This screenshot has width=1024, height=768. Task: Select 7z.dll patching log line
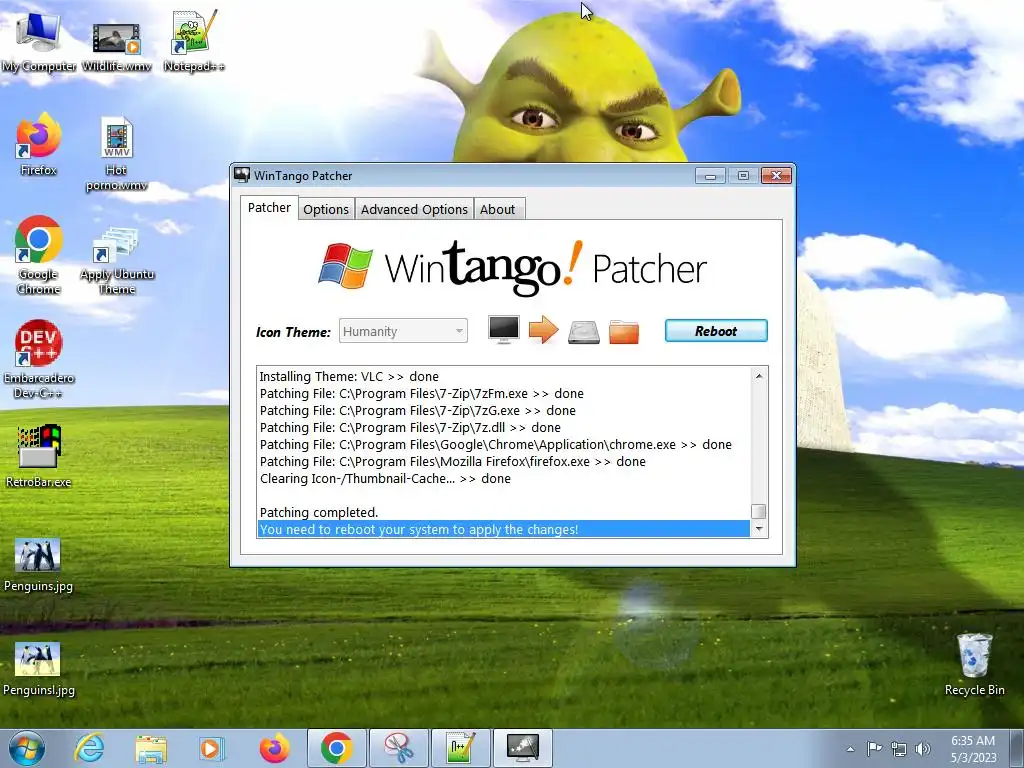click(410, 428)
